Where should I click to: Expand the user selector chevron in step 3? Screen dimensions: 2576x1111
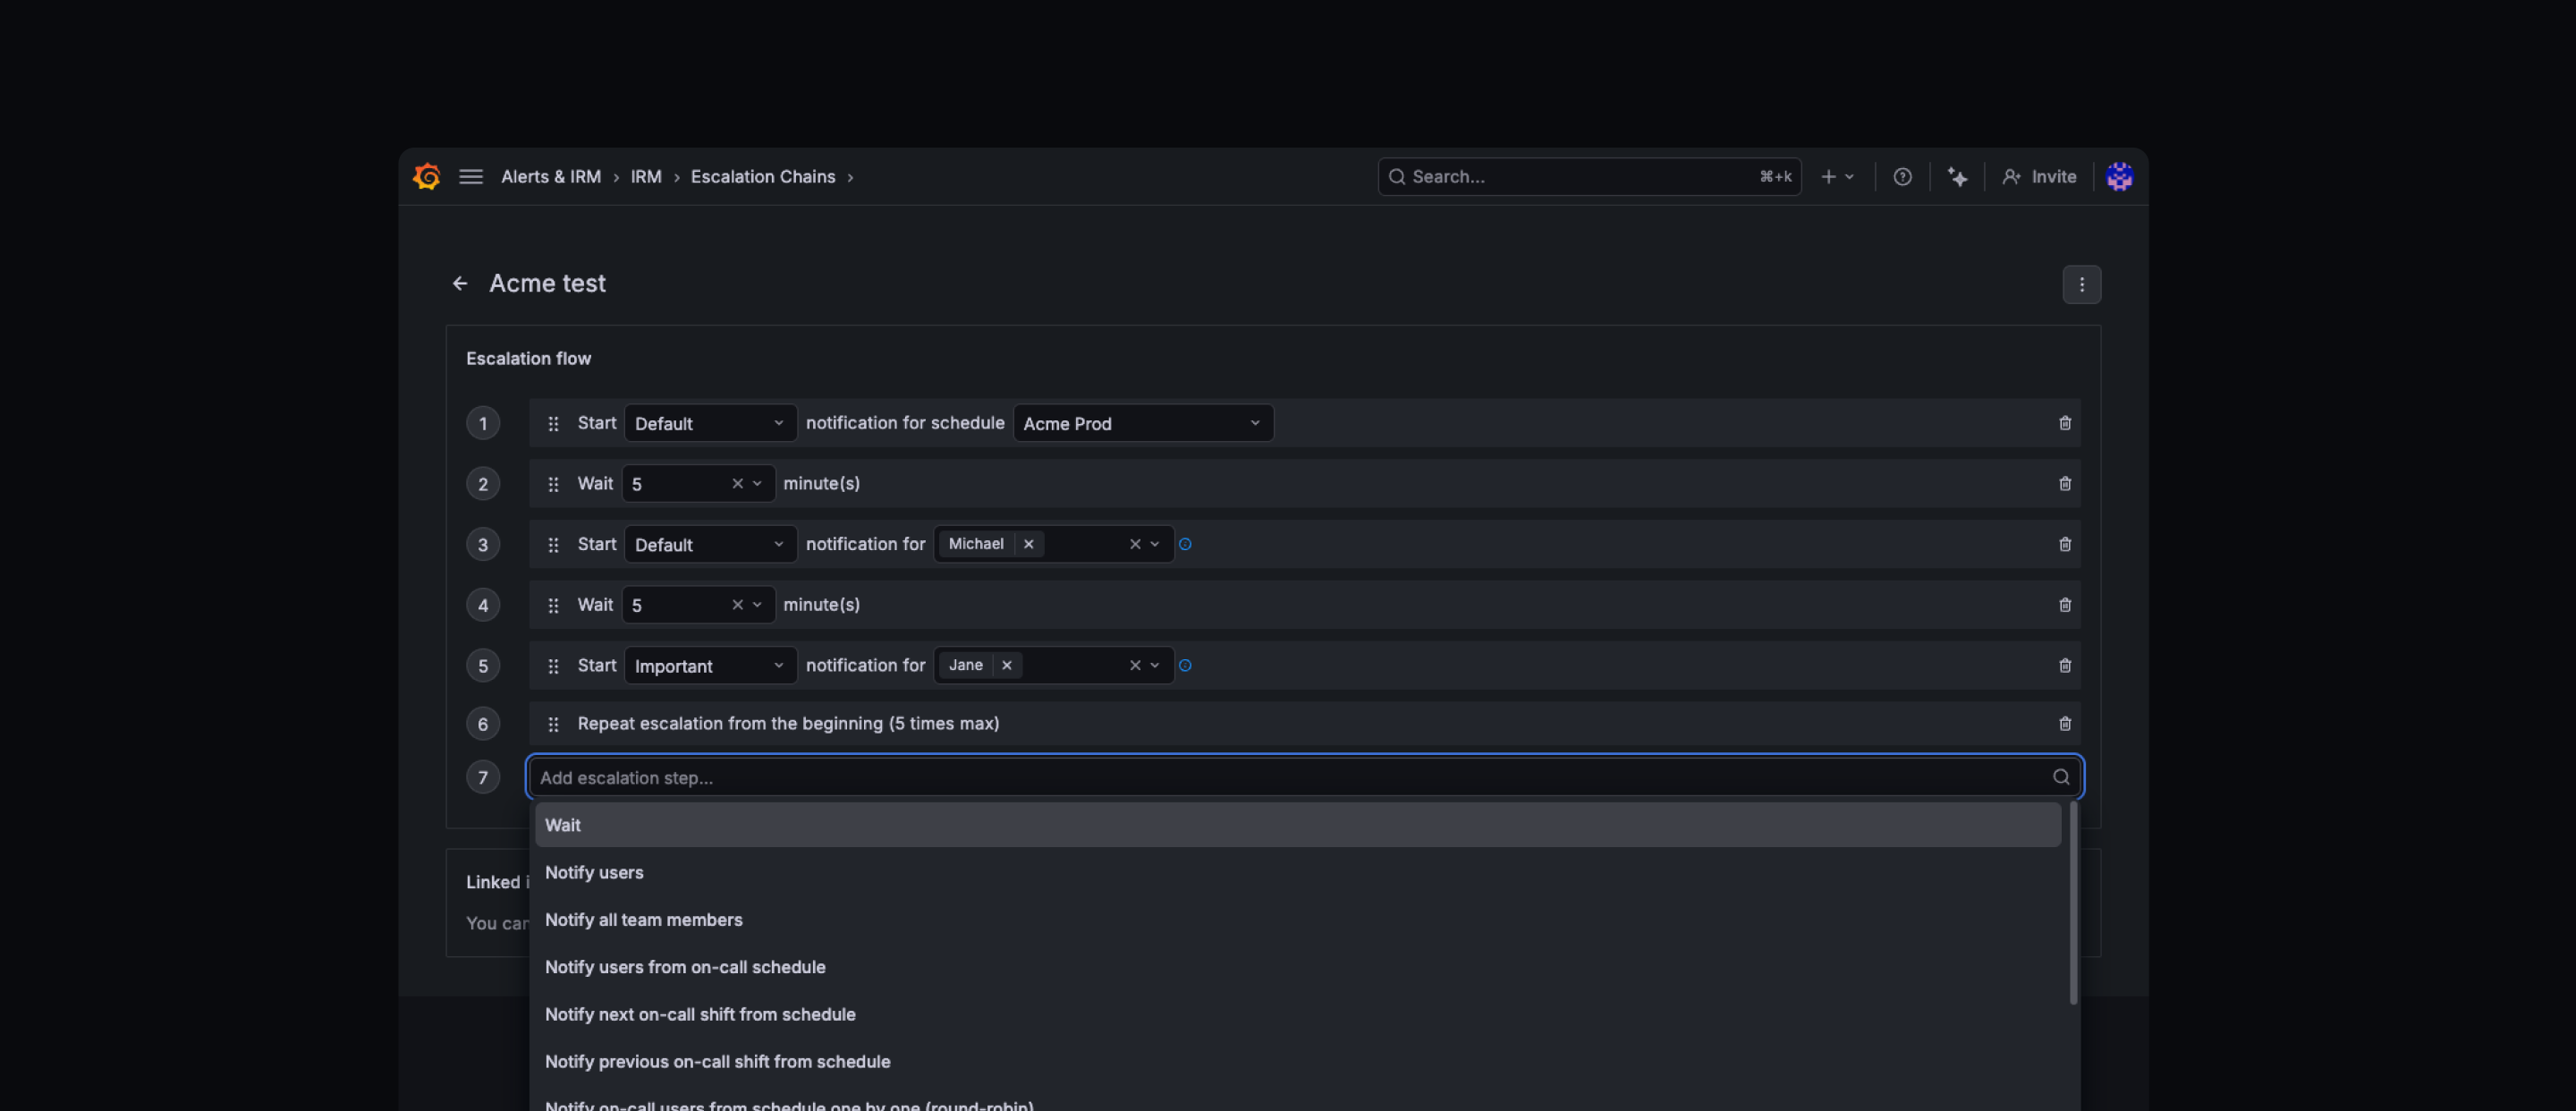coord(1155,544)
